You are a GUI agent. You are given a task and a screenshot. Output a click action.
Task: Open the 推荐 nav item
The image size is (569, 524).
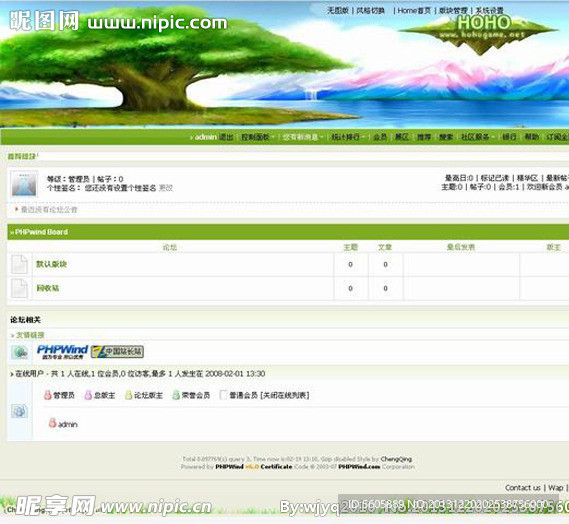(x=423, y=137)
